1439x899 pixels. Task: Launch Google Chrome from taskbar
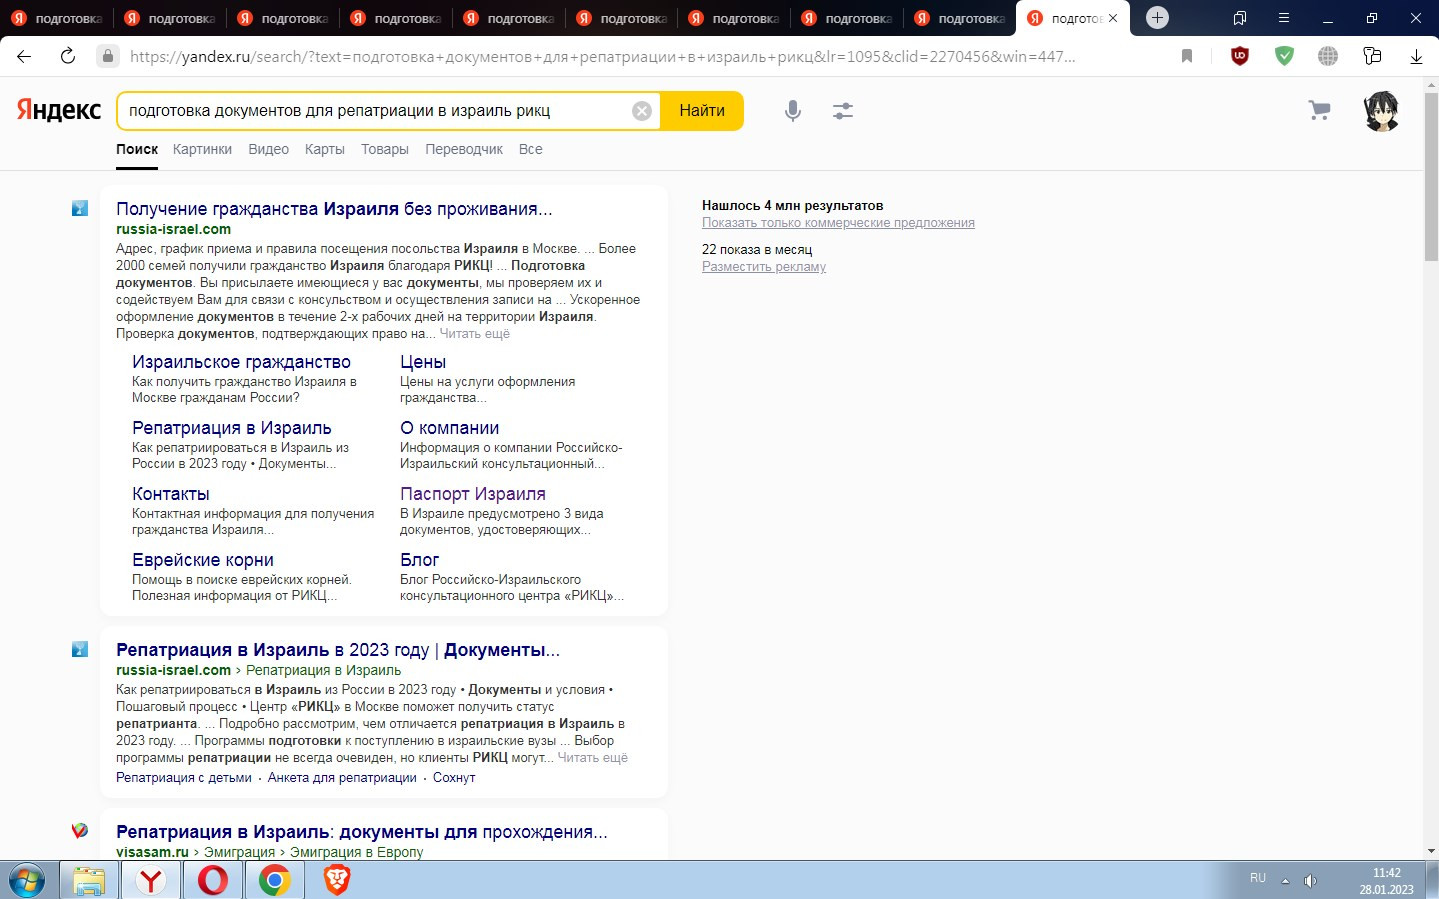(275, 881)
